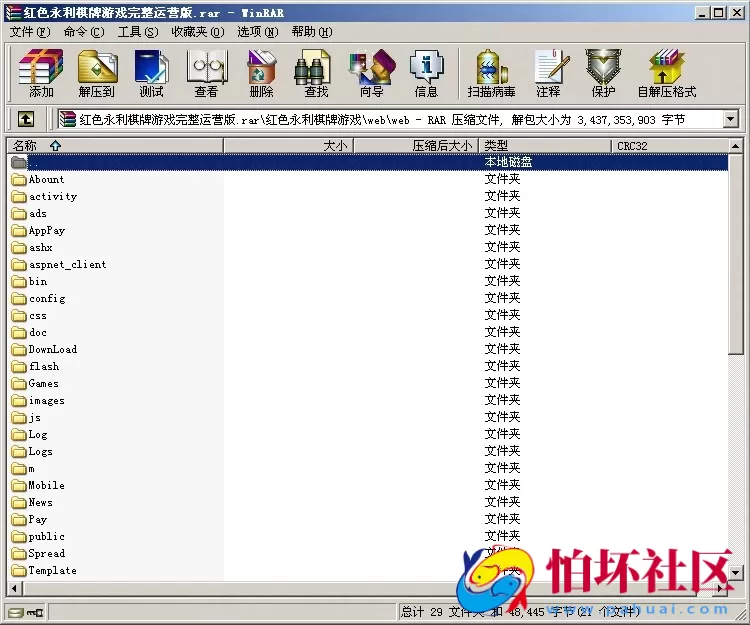Select the js folder

point(26,417)
